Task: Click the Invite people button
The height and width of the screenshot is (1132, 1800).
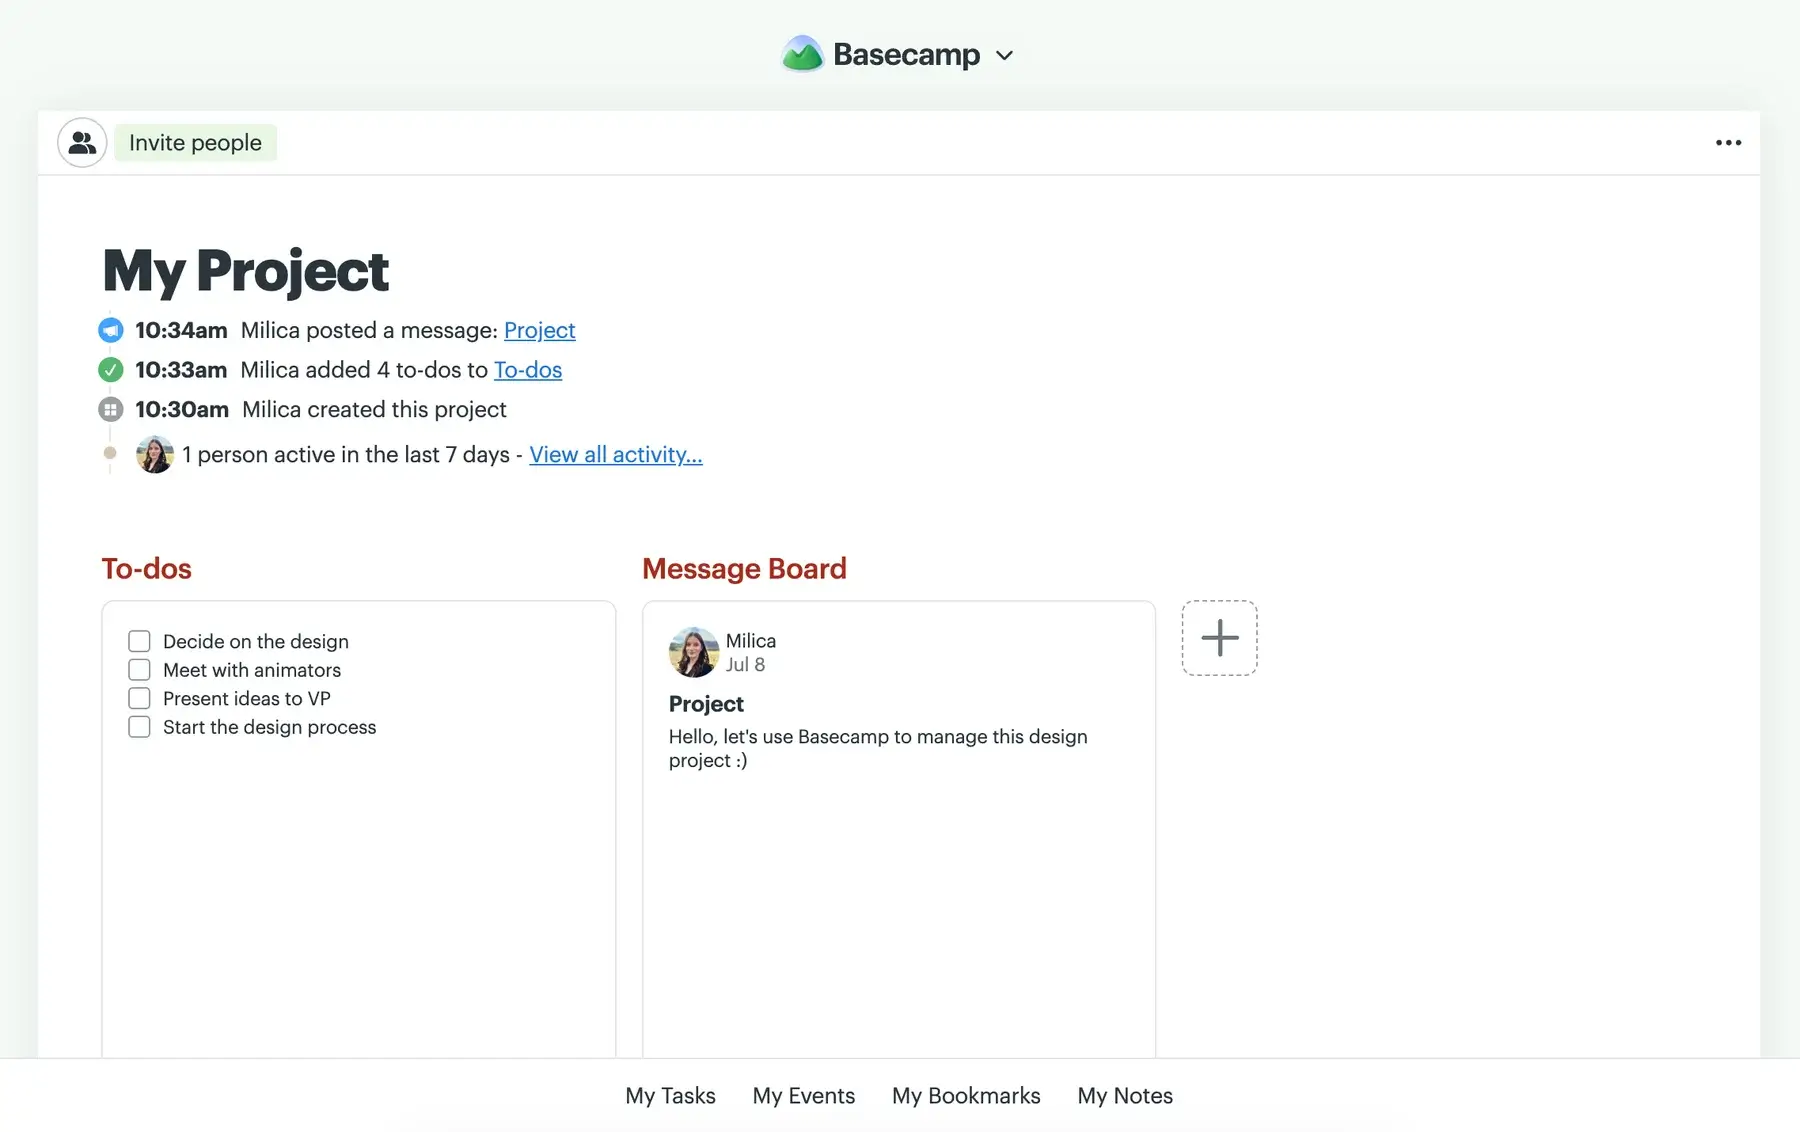Action: (x=195, y=143)
